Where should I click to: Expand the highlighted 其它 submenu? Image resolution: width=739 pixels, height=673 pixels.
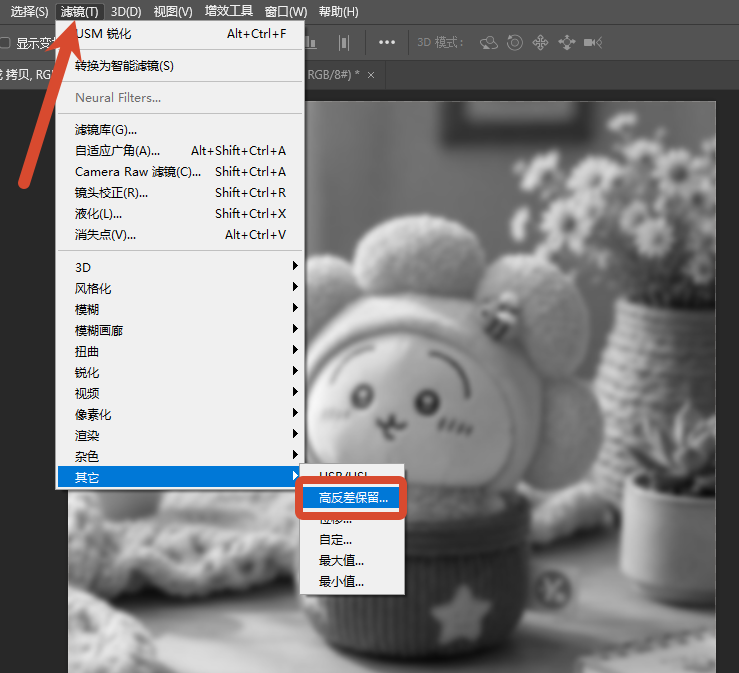point(180,477)
